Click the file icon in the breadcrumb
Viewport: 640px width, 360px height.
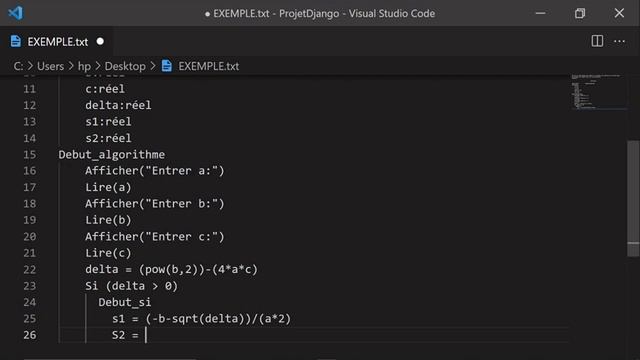(167, 66)
